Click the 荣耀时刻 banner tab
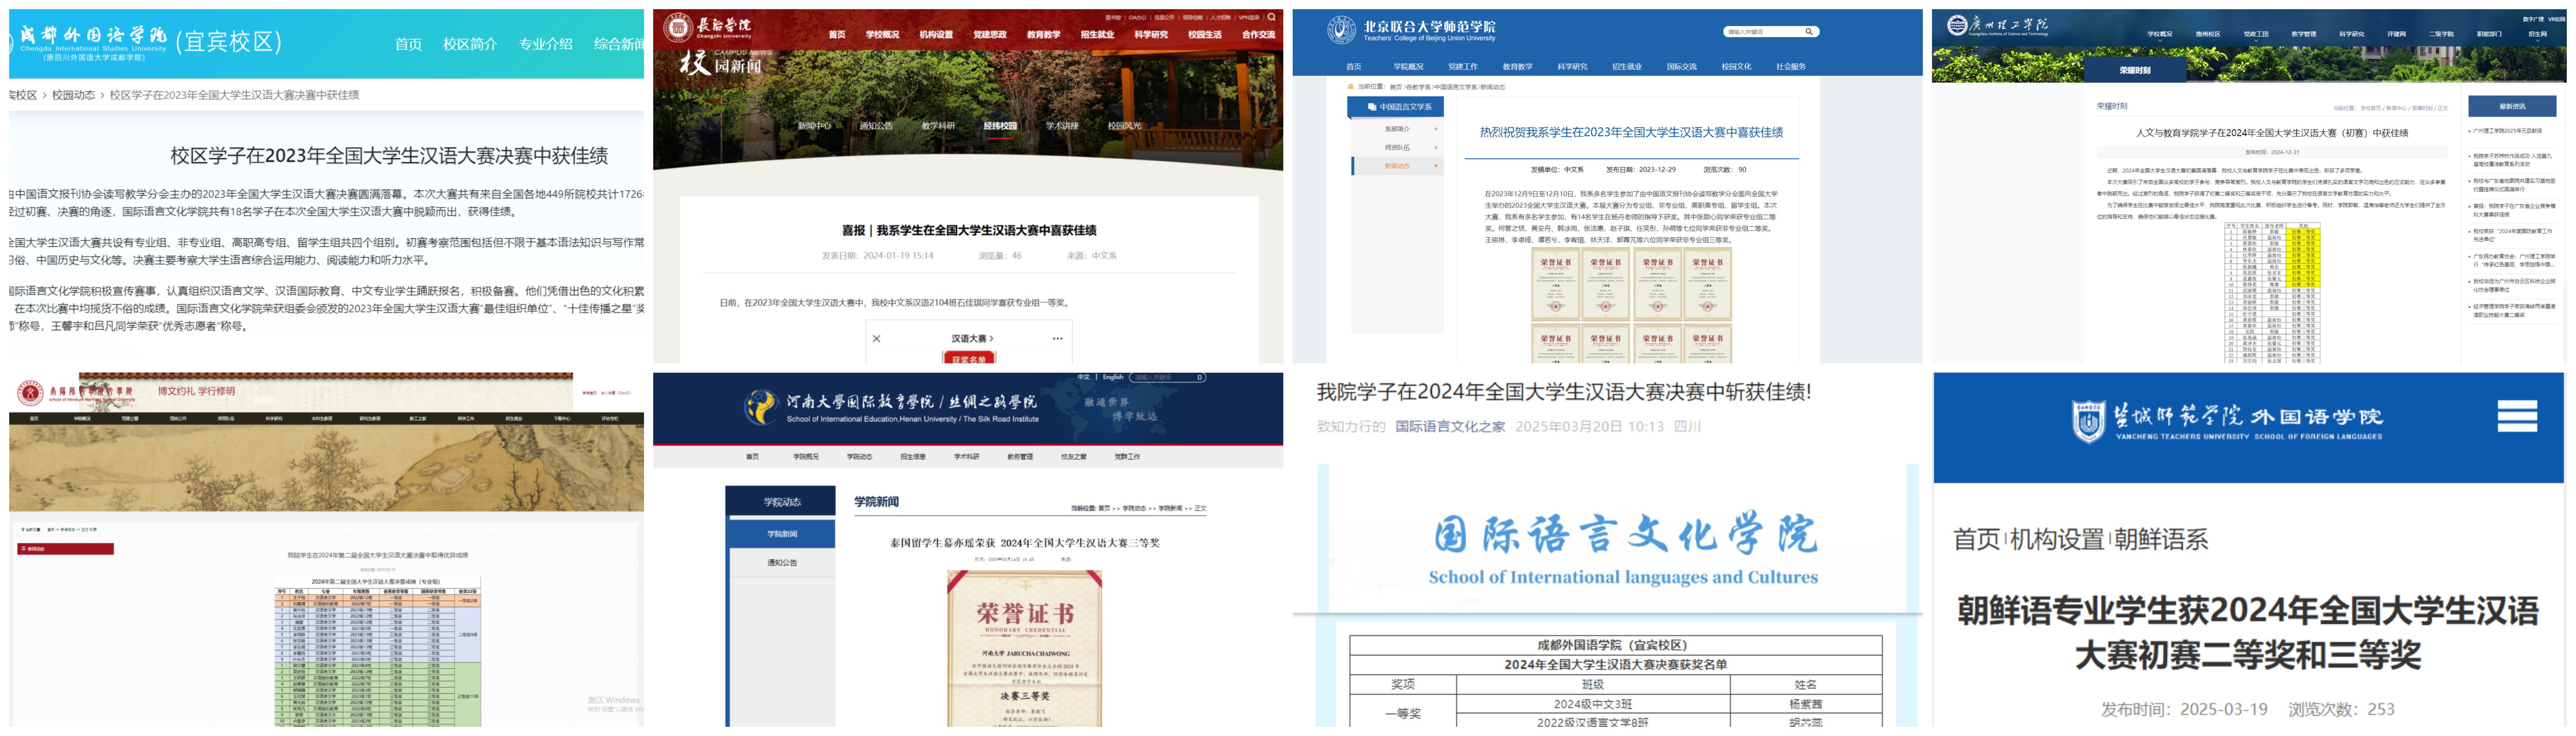Screen dimensions: 2576x736 [x=2135, y=70]
